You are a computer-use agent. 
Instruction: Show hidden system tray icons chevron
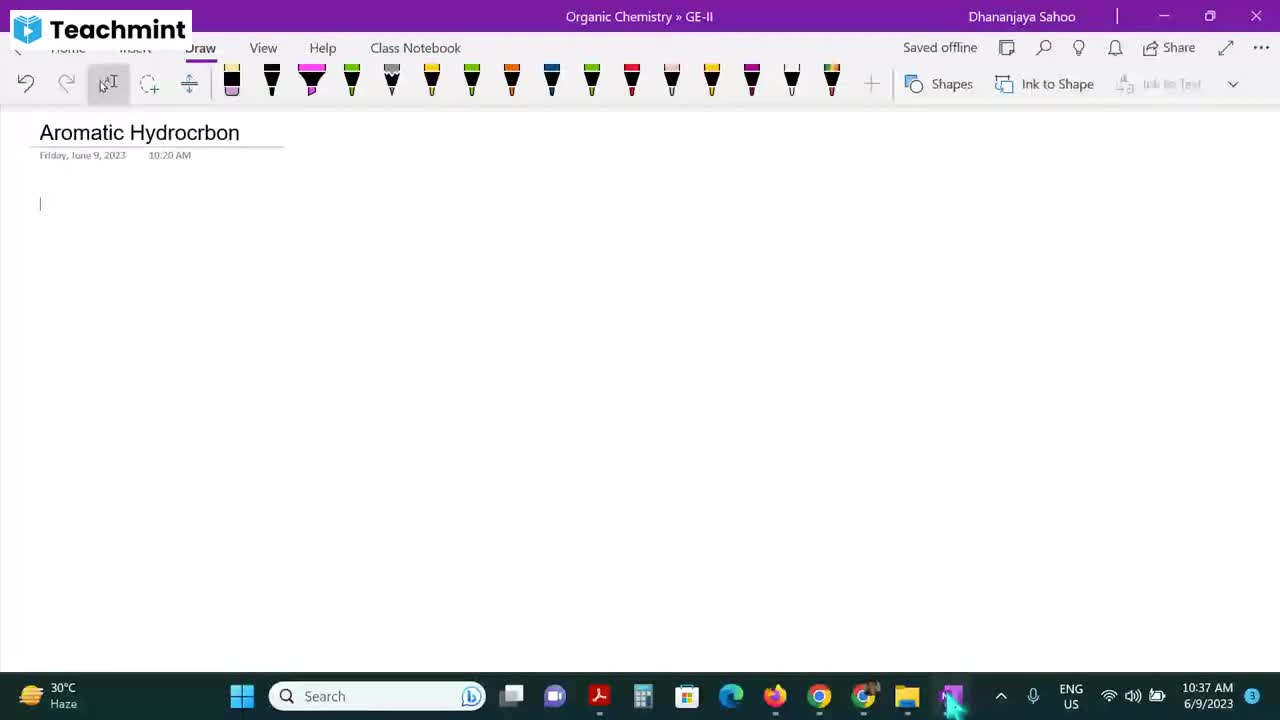click(x=1001, y=696)
